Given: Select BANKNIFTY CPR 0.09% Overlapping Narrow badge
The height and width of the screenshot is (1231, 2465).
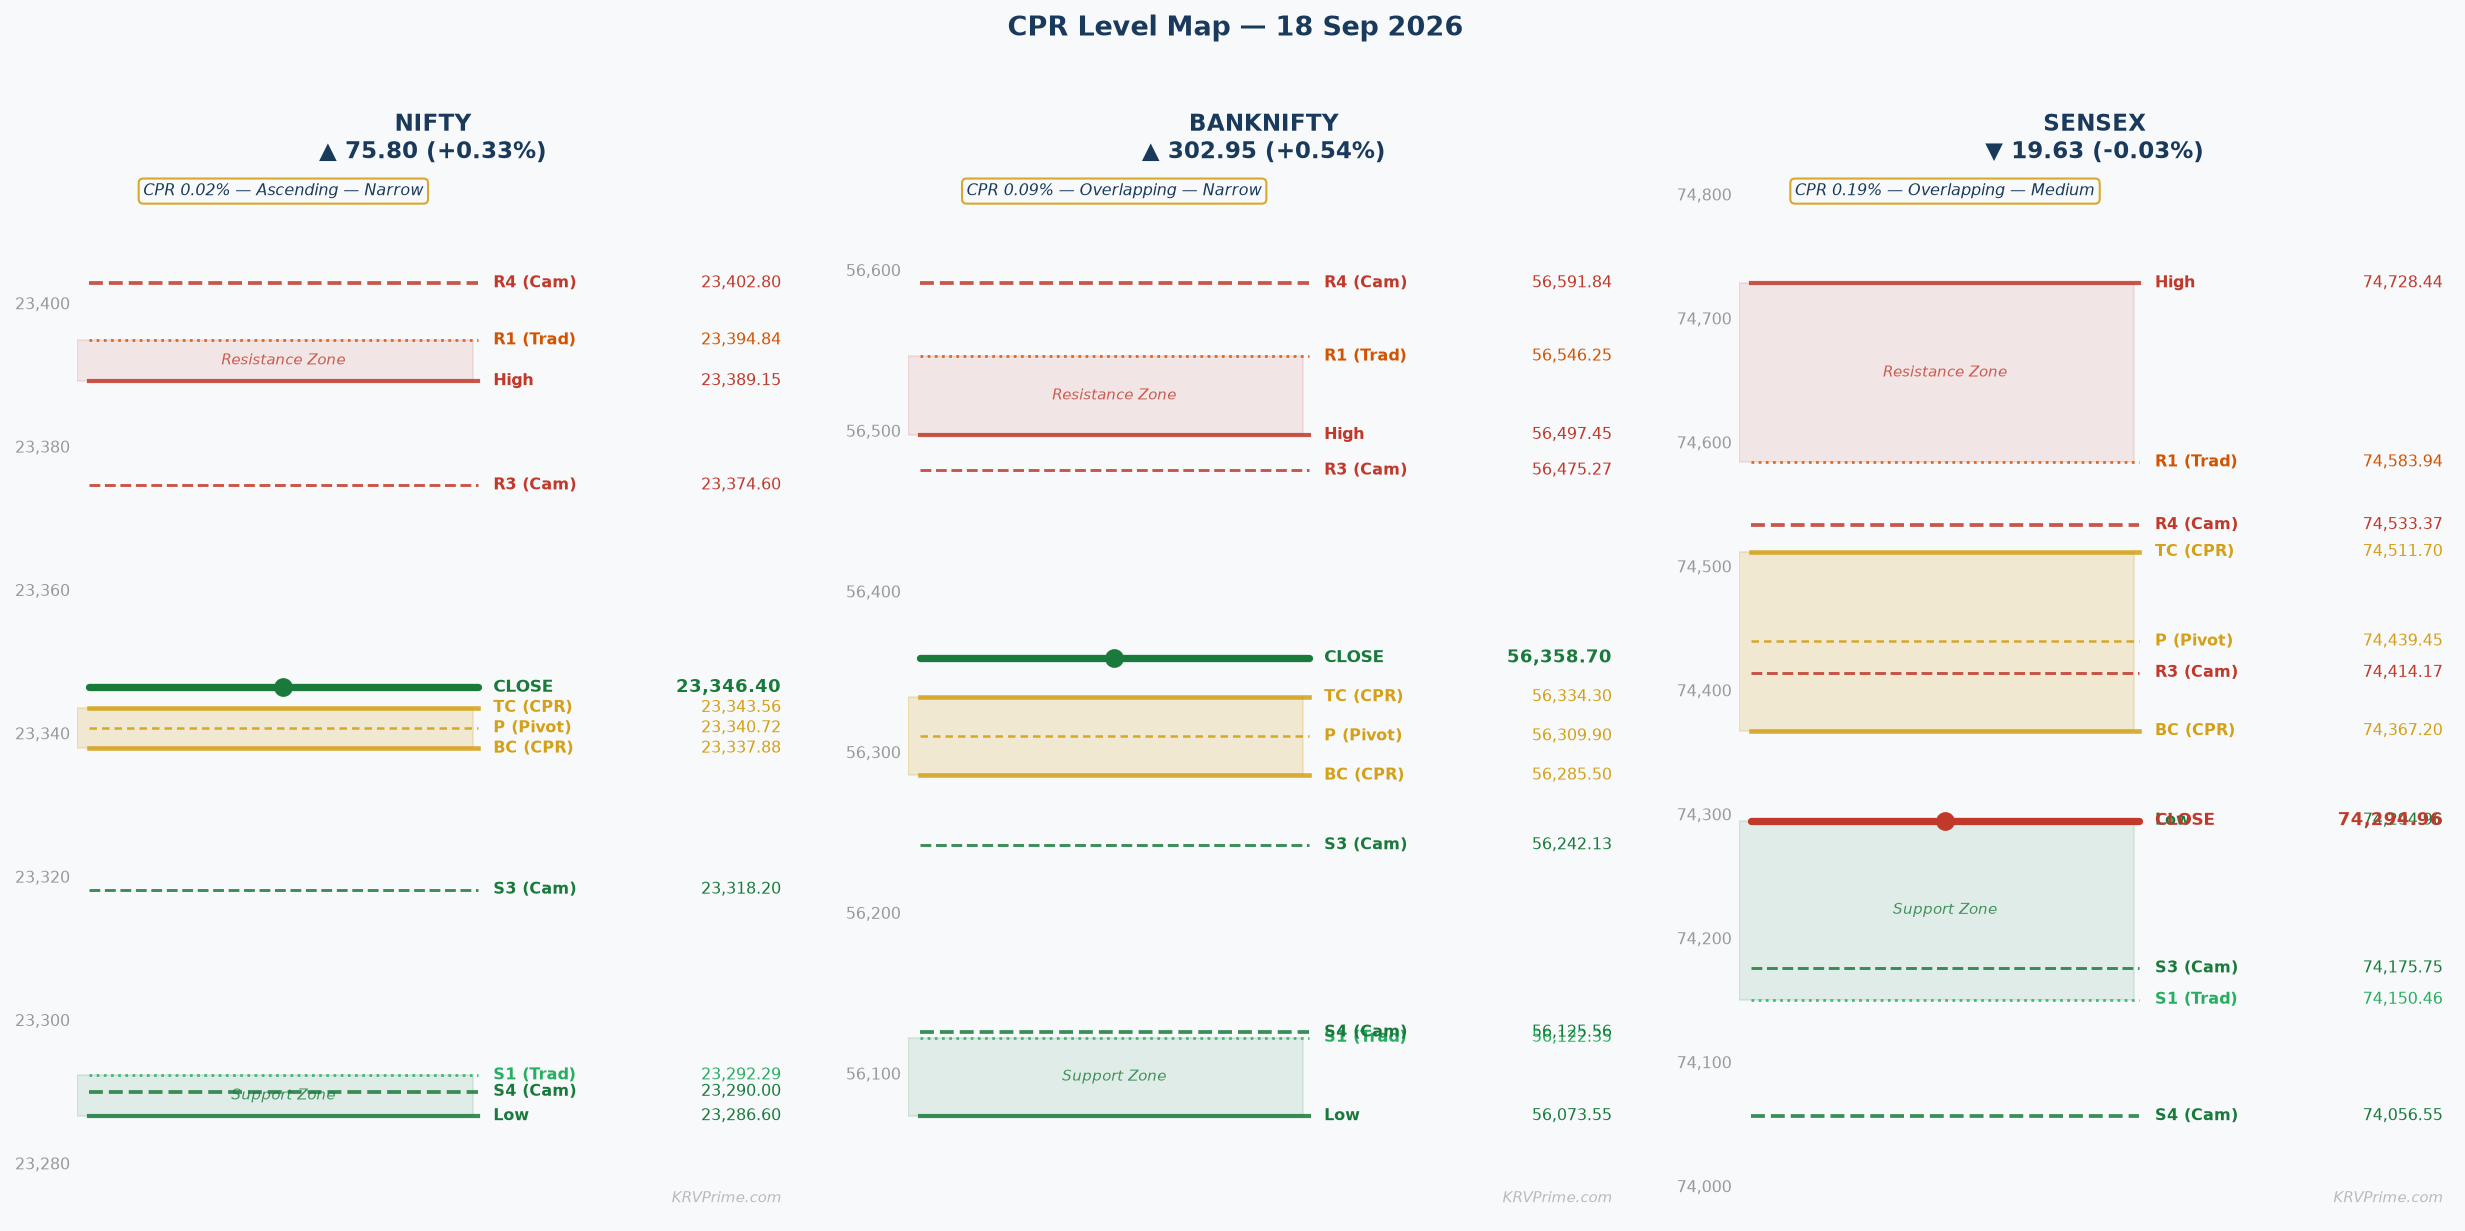Looking at the screenshot, I should click(1114, 191).
